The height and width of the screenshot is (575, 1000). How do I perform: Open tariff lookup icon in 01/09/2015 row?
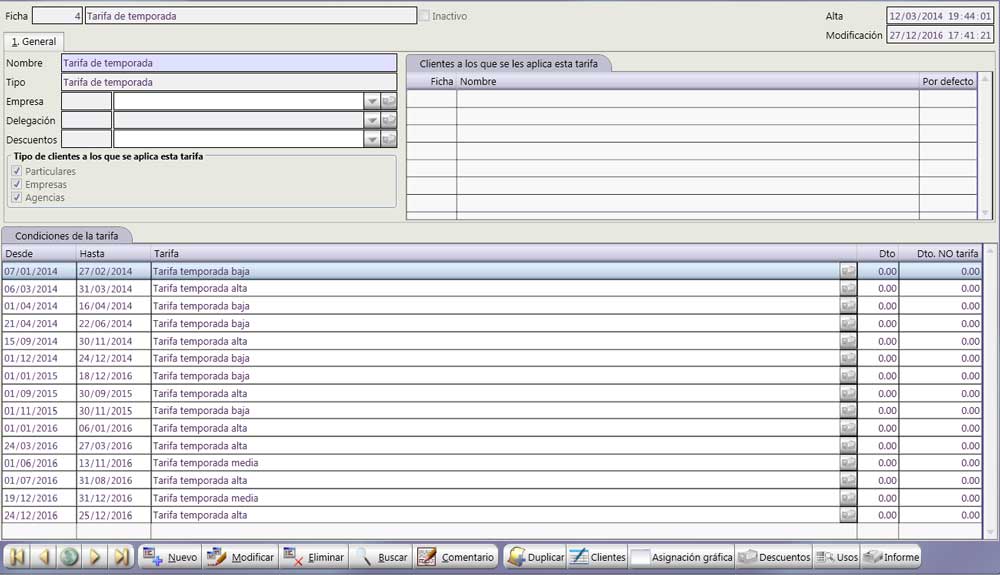848,393
